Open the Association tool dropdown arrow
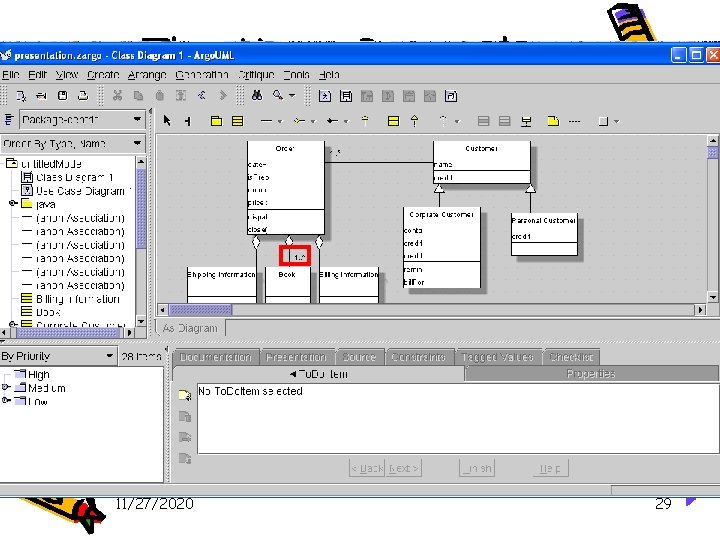The width and height of the screenshot is (720, 540). click(280, 122)
